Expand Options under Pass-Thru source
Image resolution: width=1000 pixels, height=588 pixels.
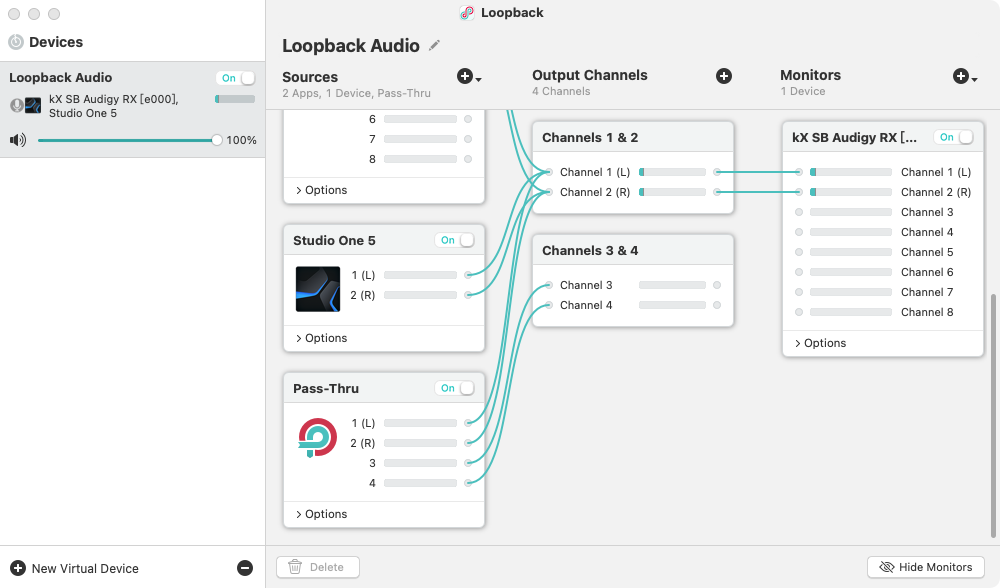321,514
